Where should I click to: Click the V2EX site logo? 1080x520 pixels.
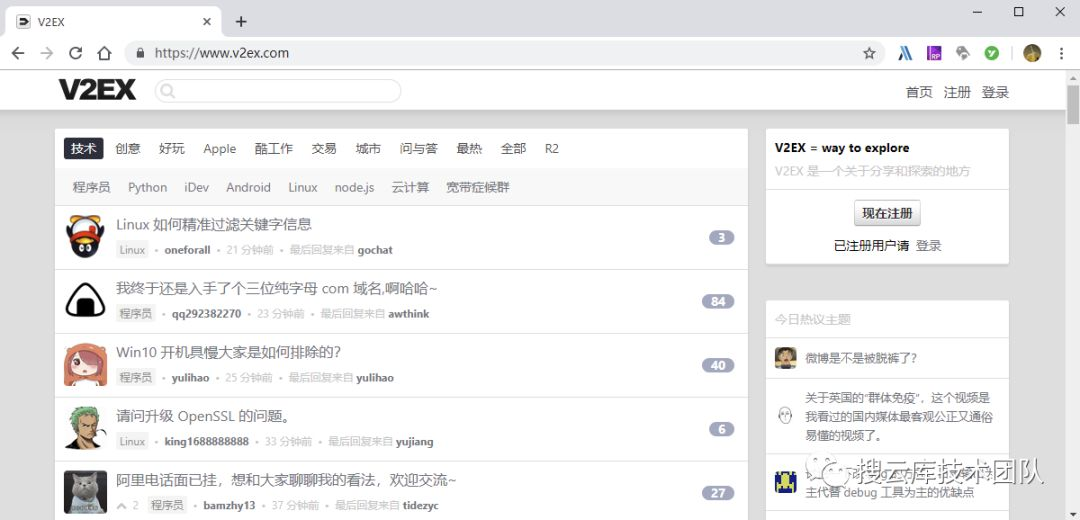[97, 90]
